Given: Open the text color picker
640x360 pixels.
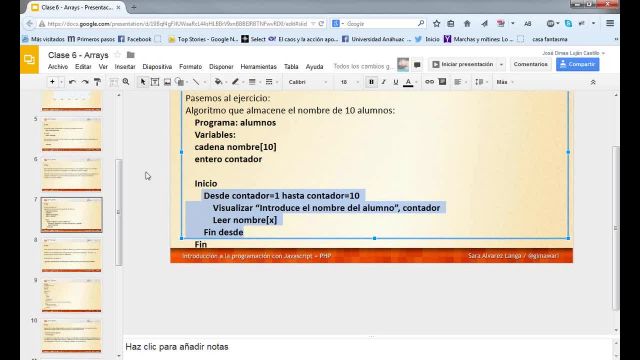Looking at the screenshot, I should 408,82.
